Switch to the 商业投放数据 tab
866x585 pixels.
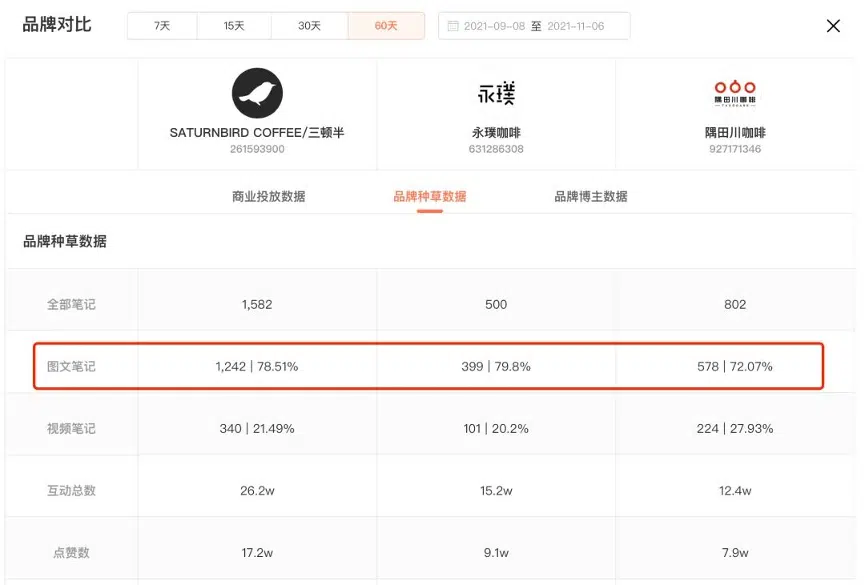(x=268, y=197)
